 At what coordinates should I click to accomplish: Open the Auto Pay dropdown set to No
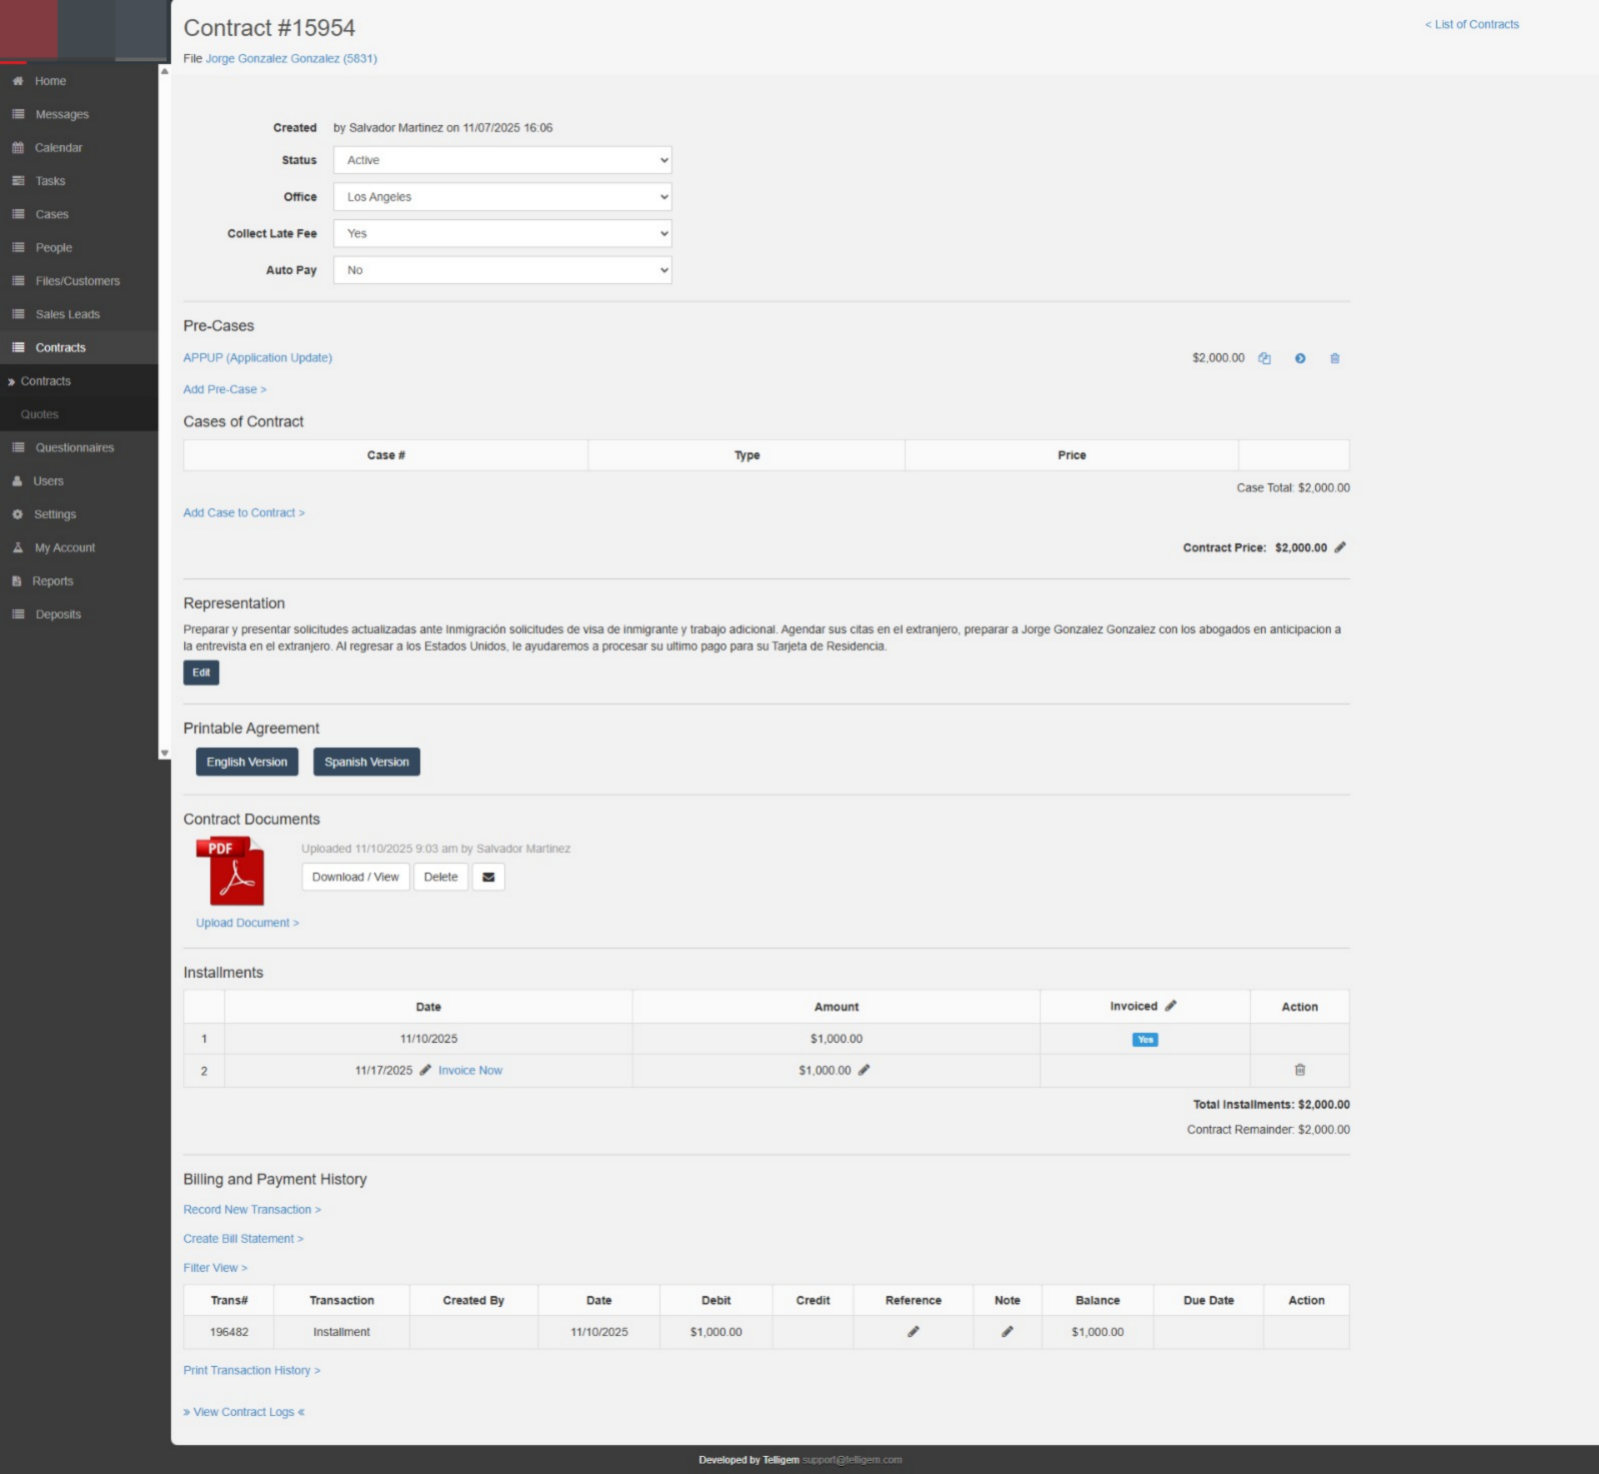point(502,270)
